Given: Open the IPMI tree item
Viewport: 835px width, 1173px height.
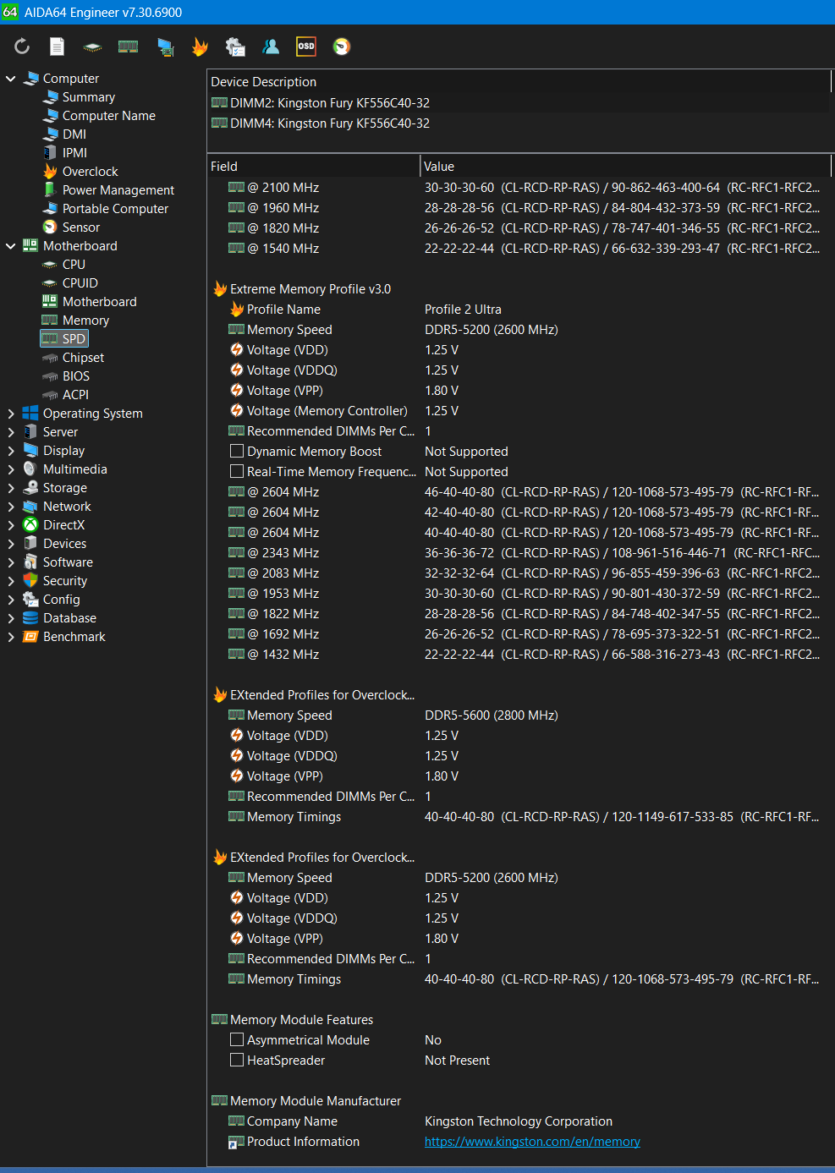Looking at the screenshot, I should (75, 153).
